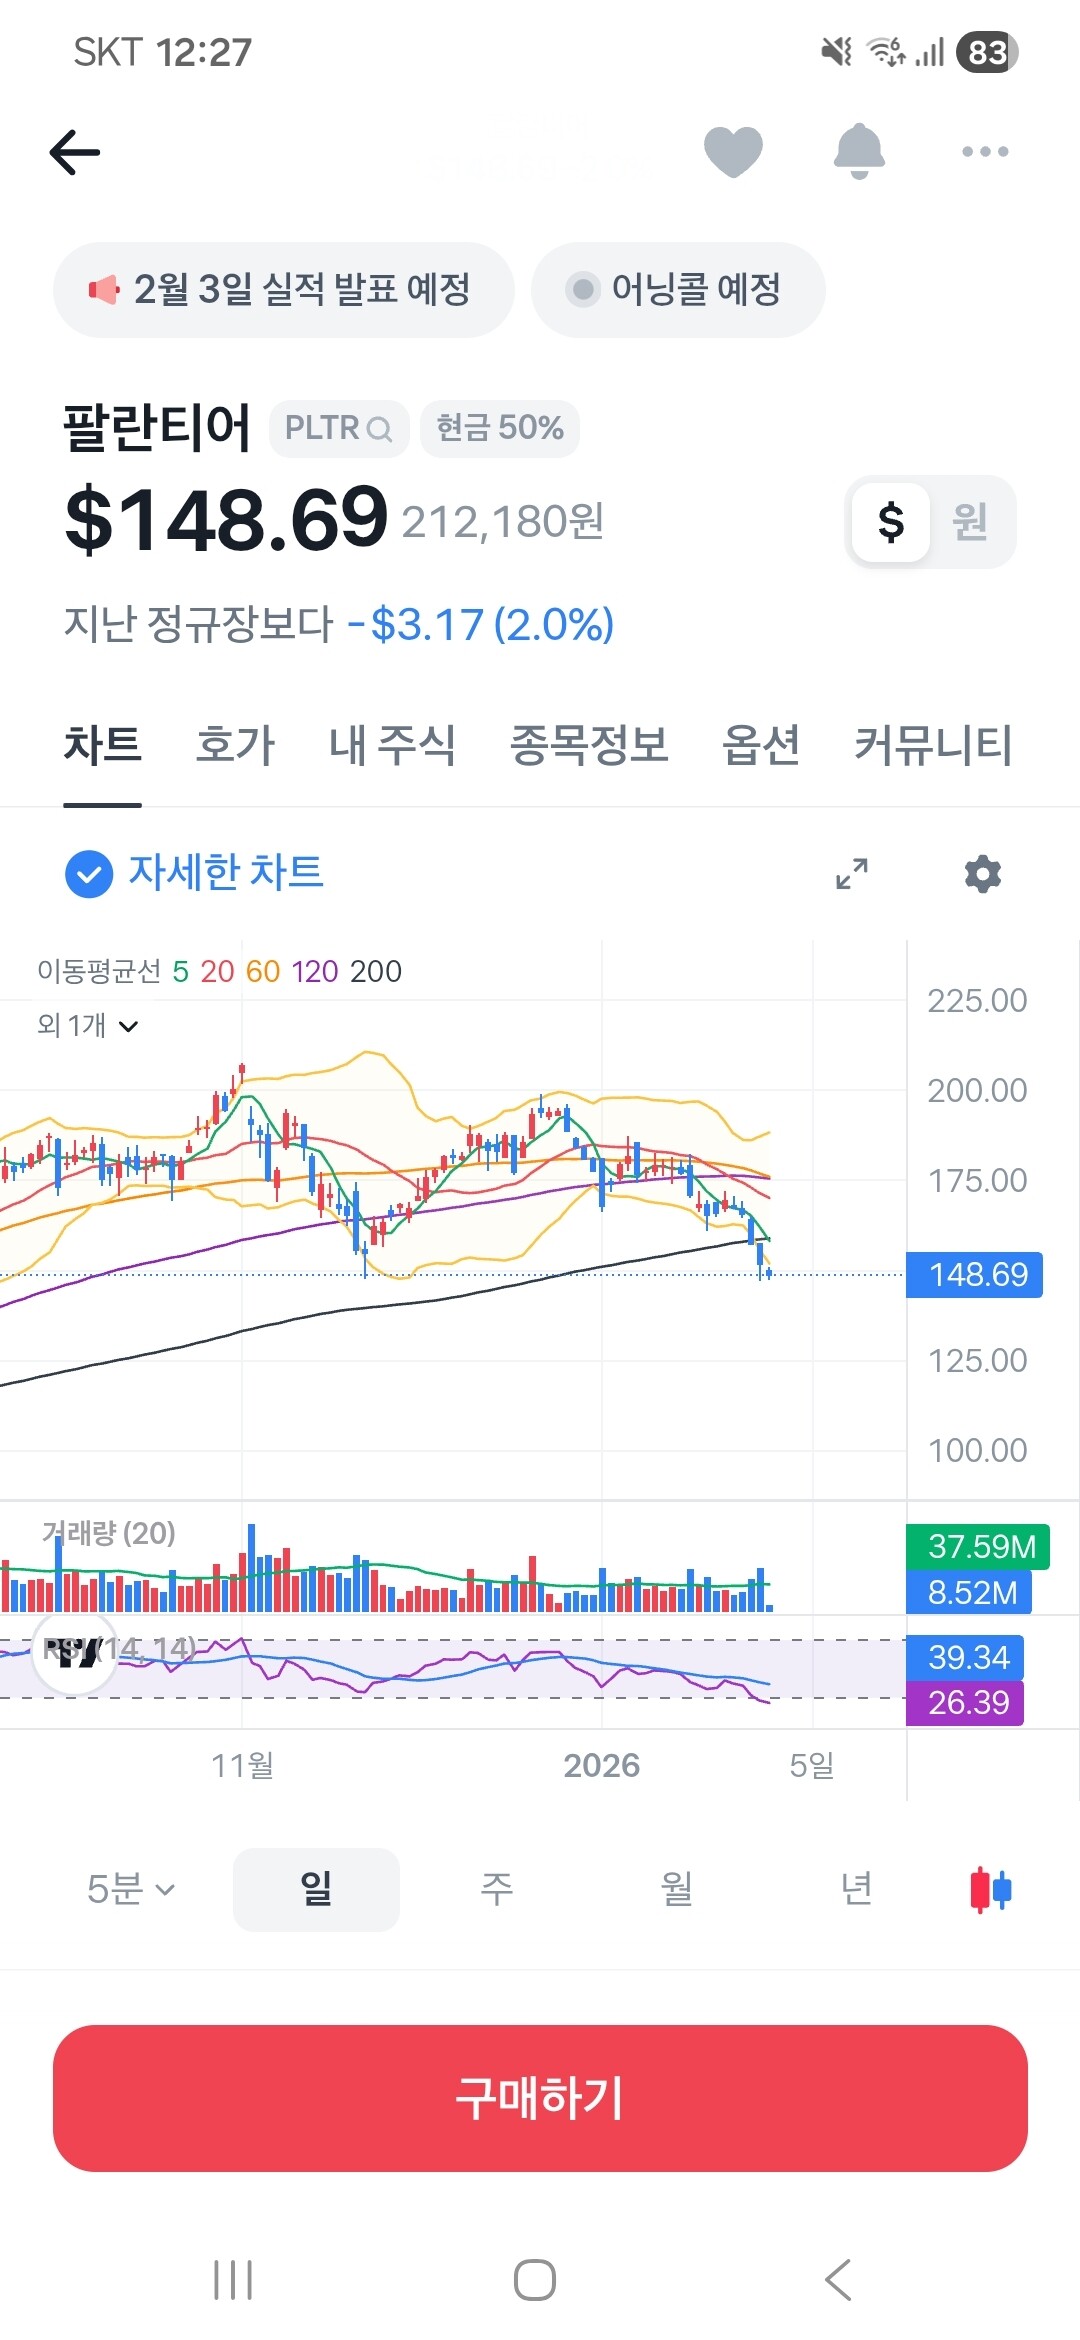Screen dimensions: 1080x2340
Task: Switch price display to 원
Action: (x=970, y=522)
